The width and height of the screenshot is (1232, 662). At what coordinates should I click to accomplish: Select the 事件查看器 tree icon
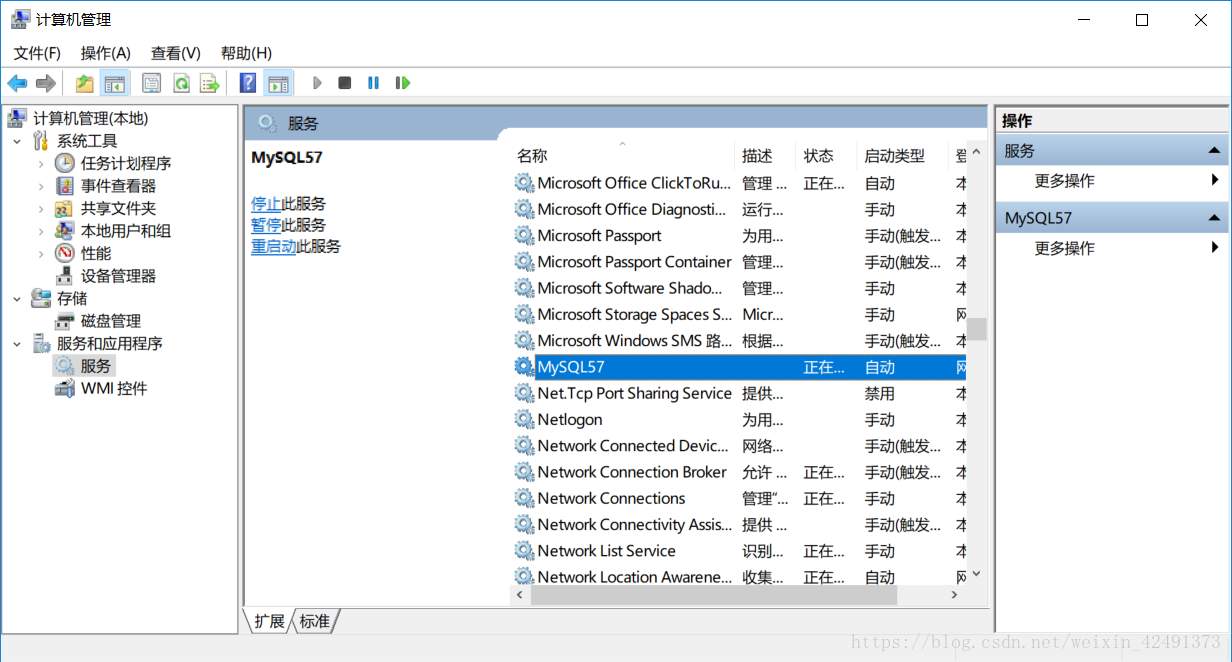(x=64, y=186)
